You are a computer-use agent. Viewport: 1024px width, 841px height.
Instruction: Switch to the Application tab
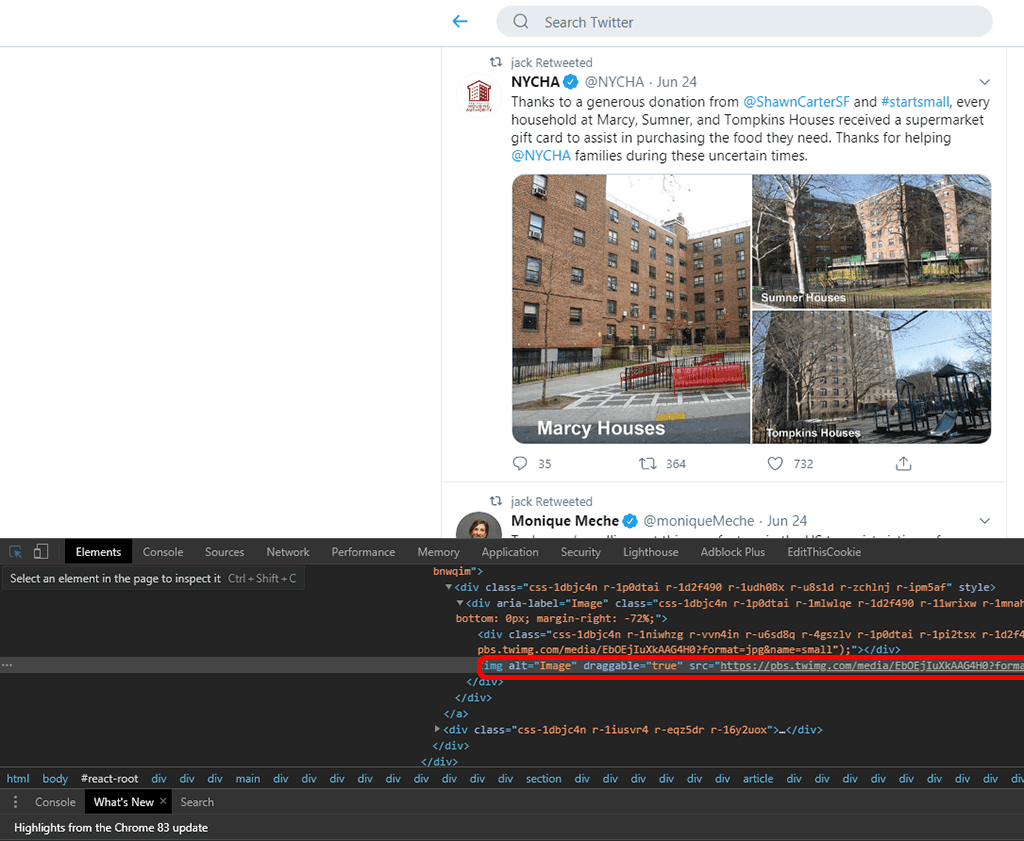coord(510,552)
